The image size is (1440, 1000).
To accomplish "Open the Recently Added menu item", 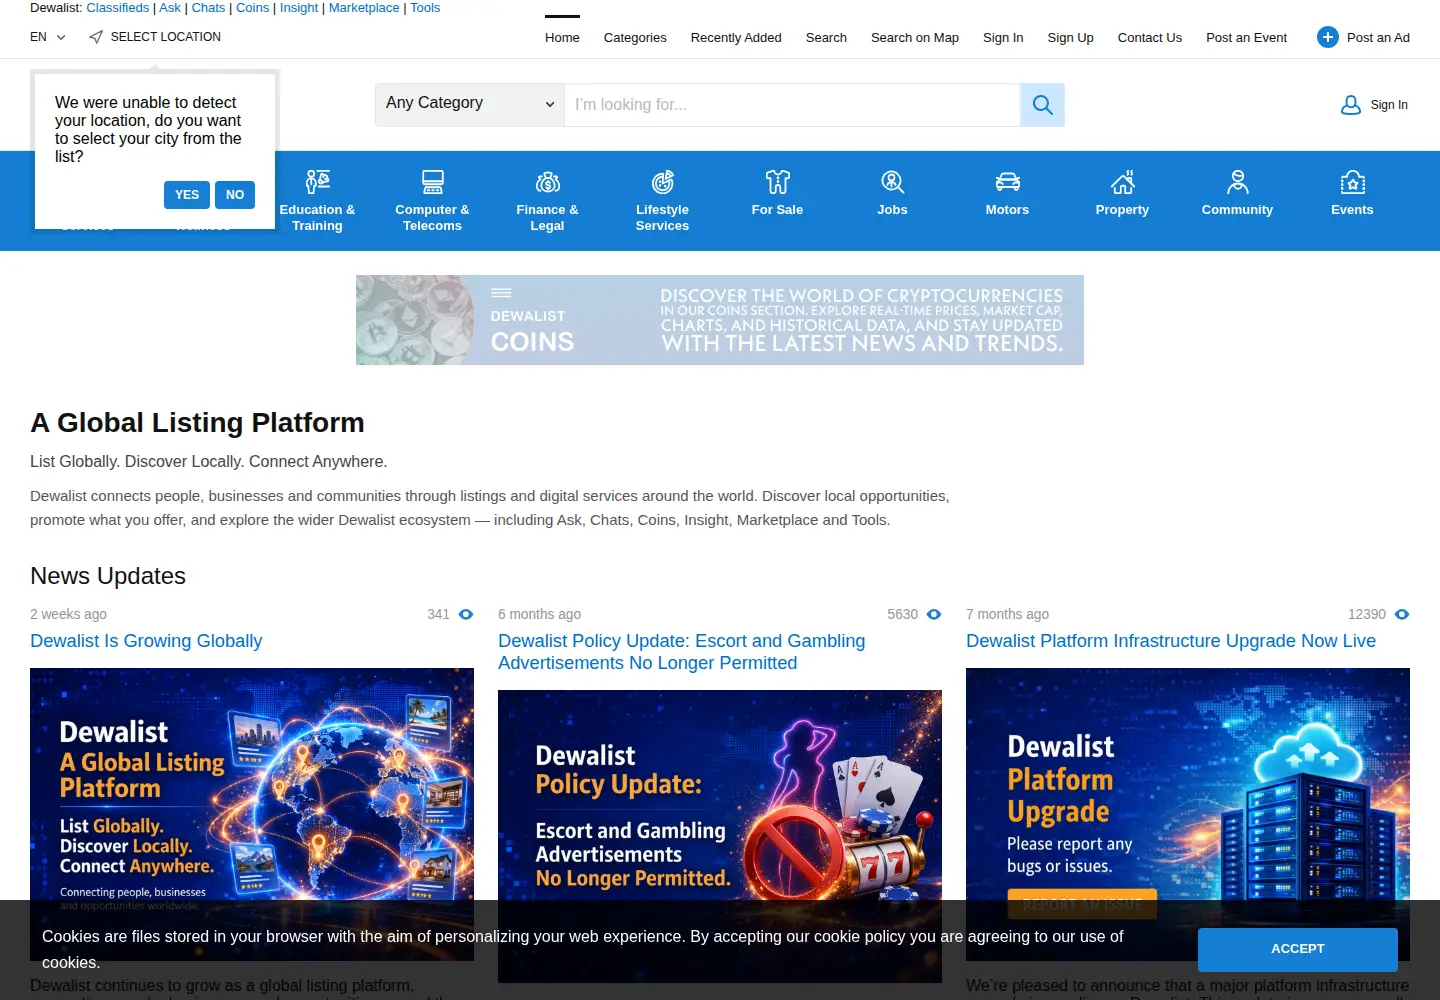I will [736, 37].
